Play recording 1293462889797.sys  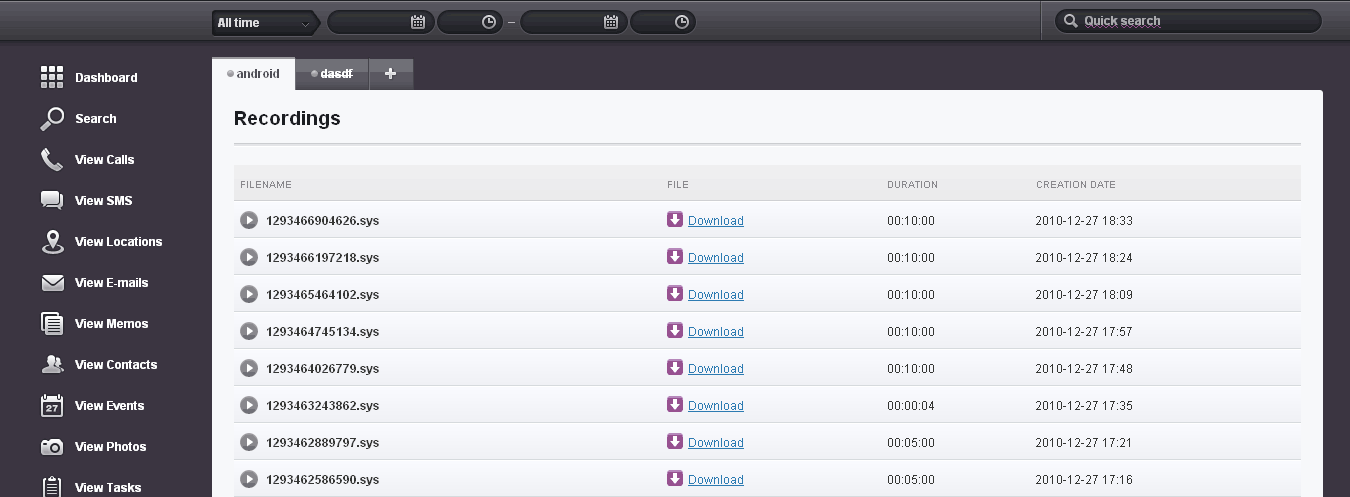(x=249, y=442)
